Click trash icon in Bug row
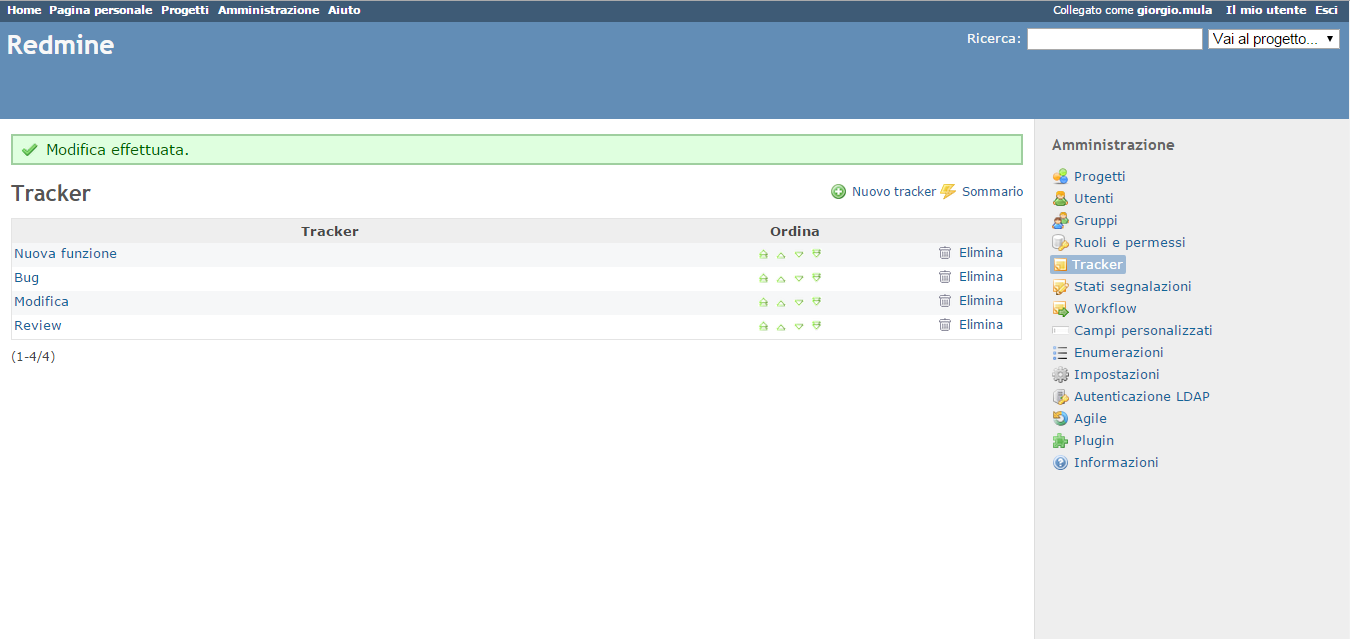This screenshot has height=639, width=1350. [x=945, y=277]
